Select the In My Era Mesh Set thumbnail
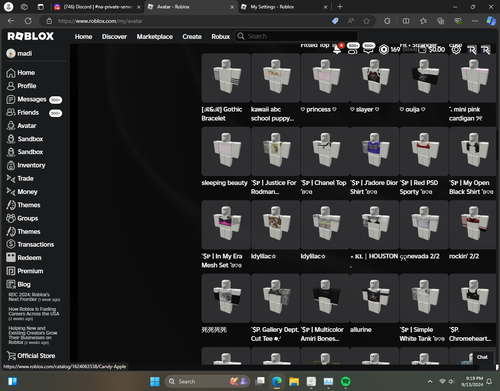This screenshot has width=500, height=391. pos(226,225)
